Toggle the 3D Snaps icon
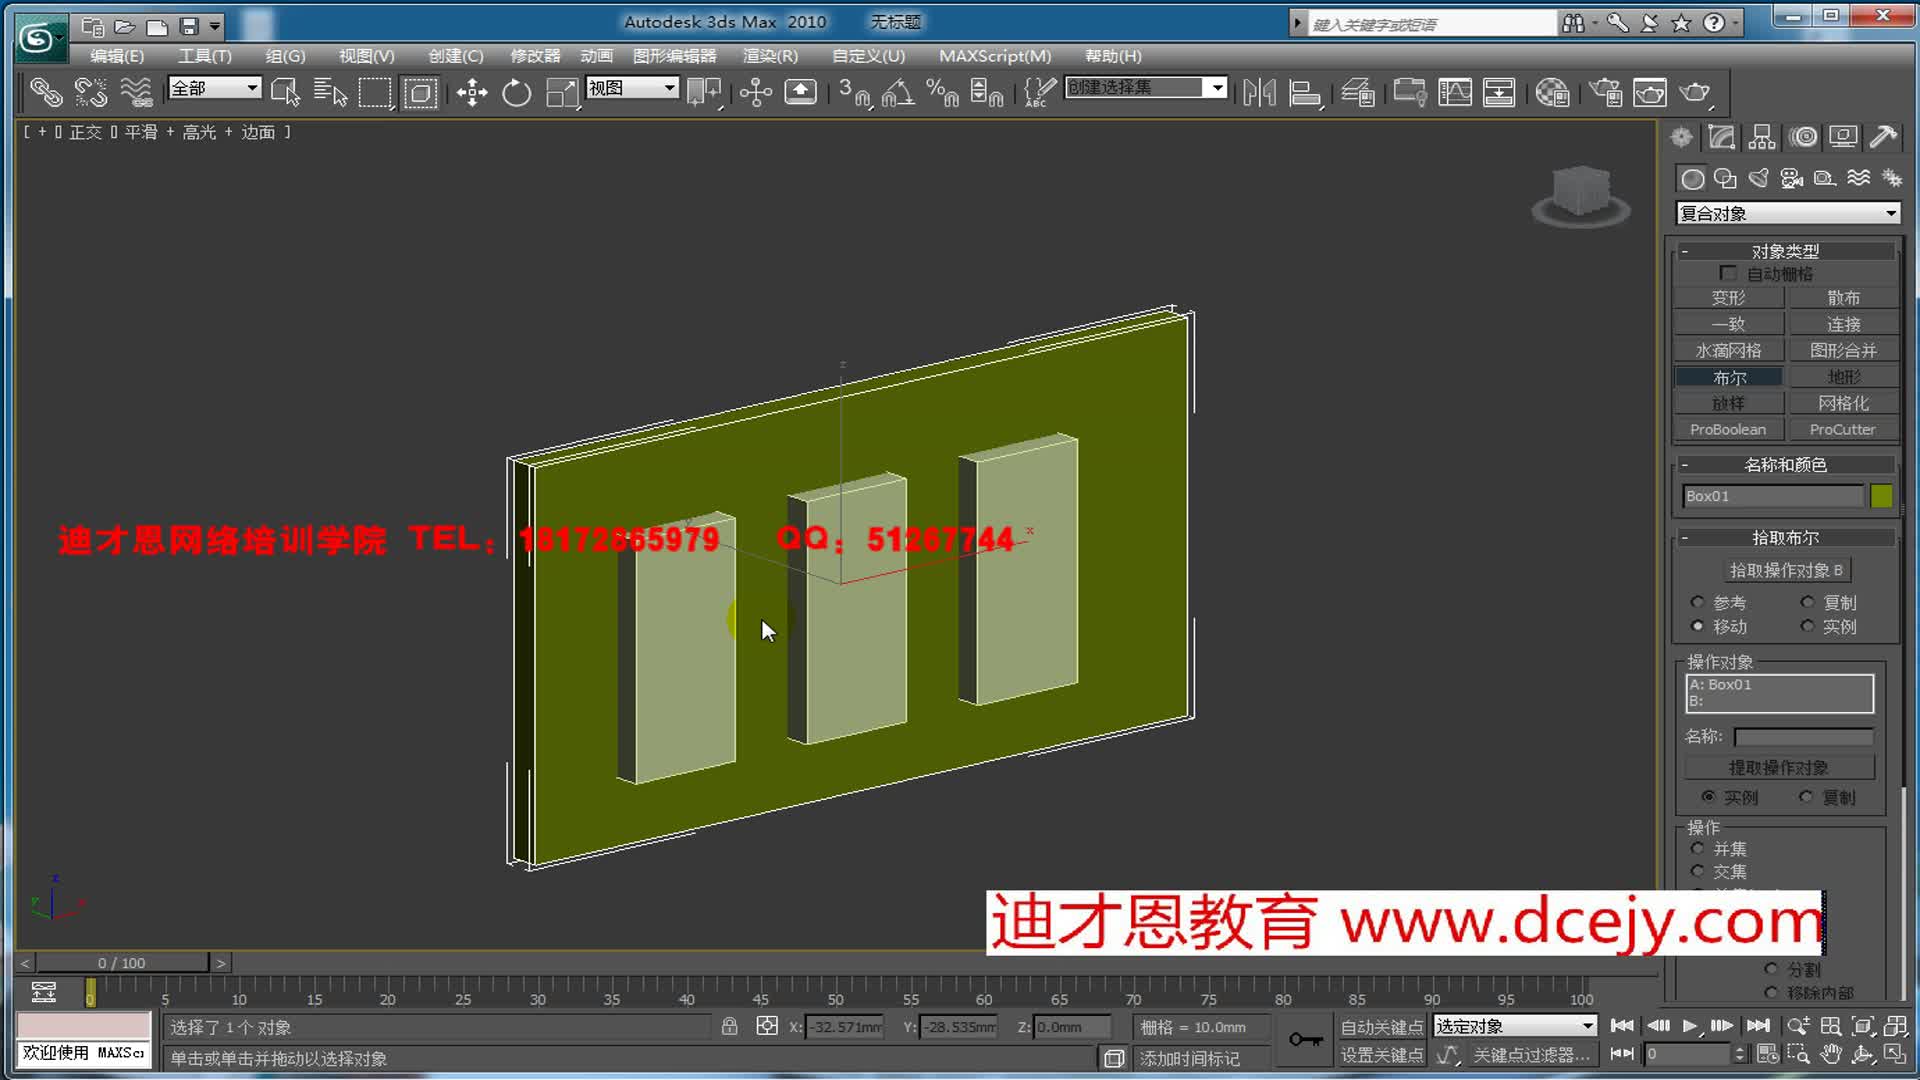The width and height of the screenshot is (1920, 1080). click(x=853, y=93)
